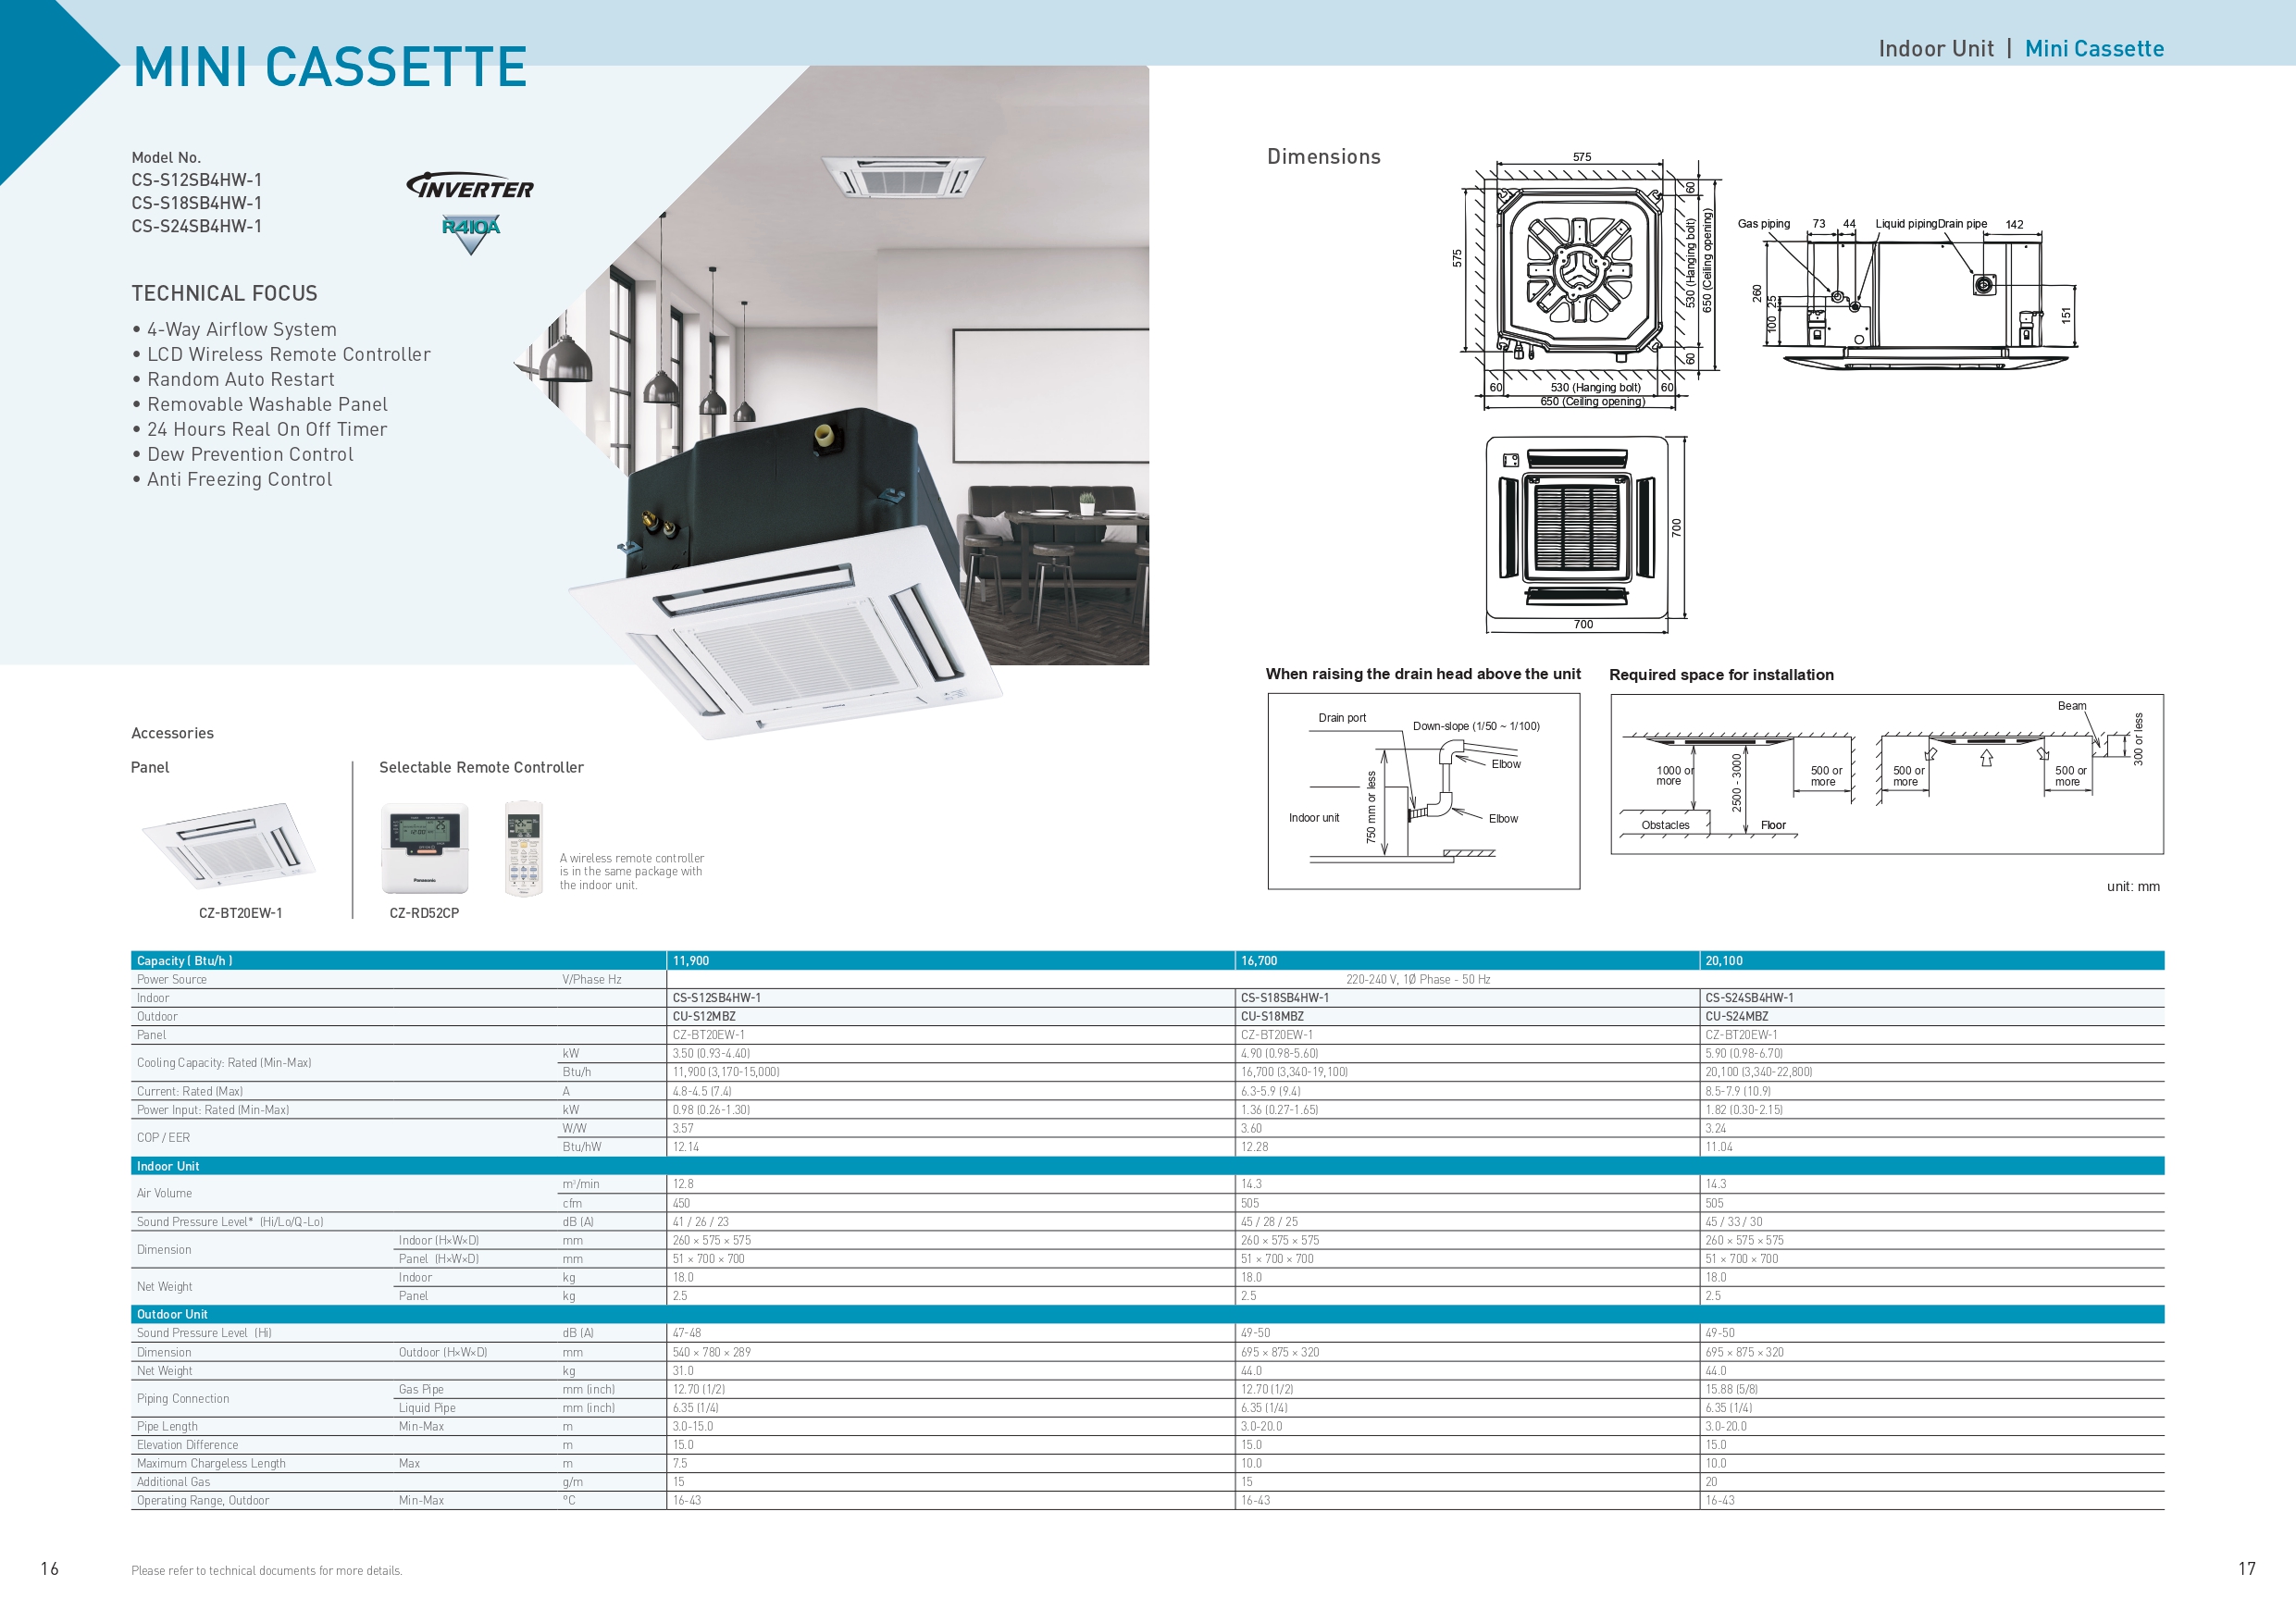Click the Outdoor Unit section header row
Viewport: 2296px width, 1623px height.
click(1147, 1314)
